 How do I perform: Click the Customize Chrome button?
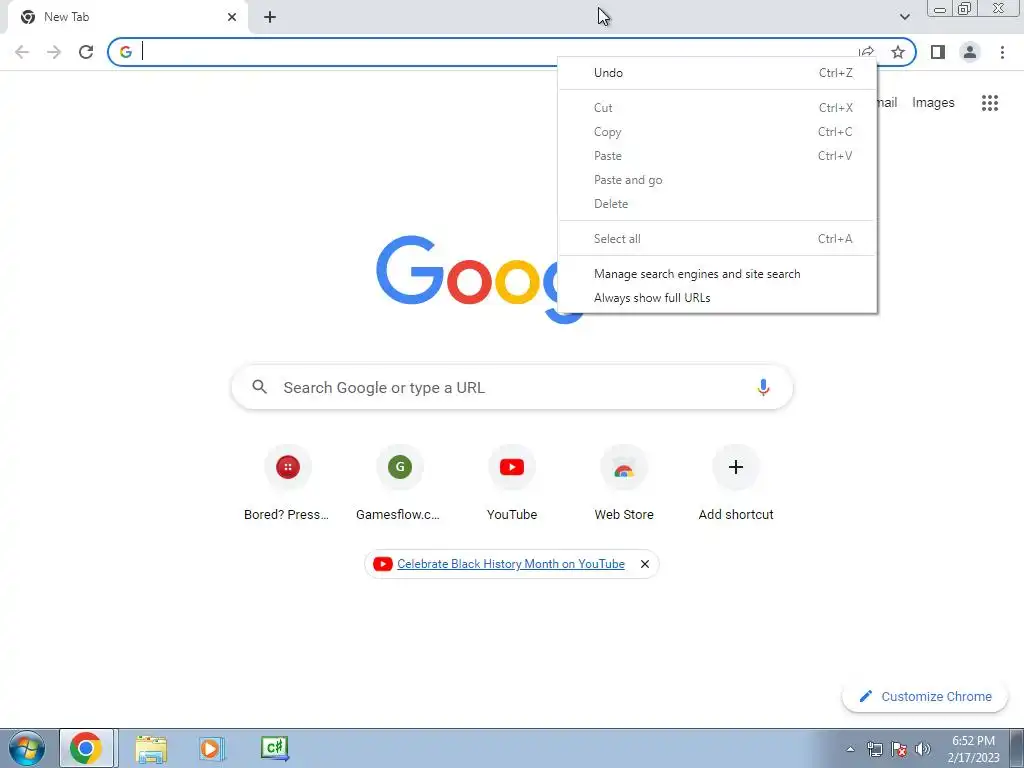[925, 697]
